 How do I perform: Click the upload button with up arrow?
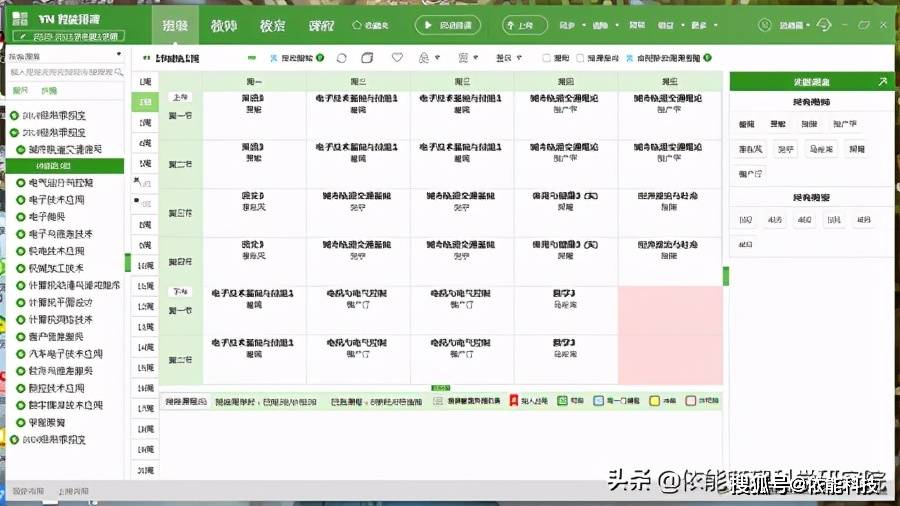click(525, 25)
